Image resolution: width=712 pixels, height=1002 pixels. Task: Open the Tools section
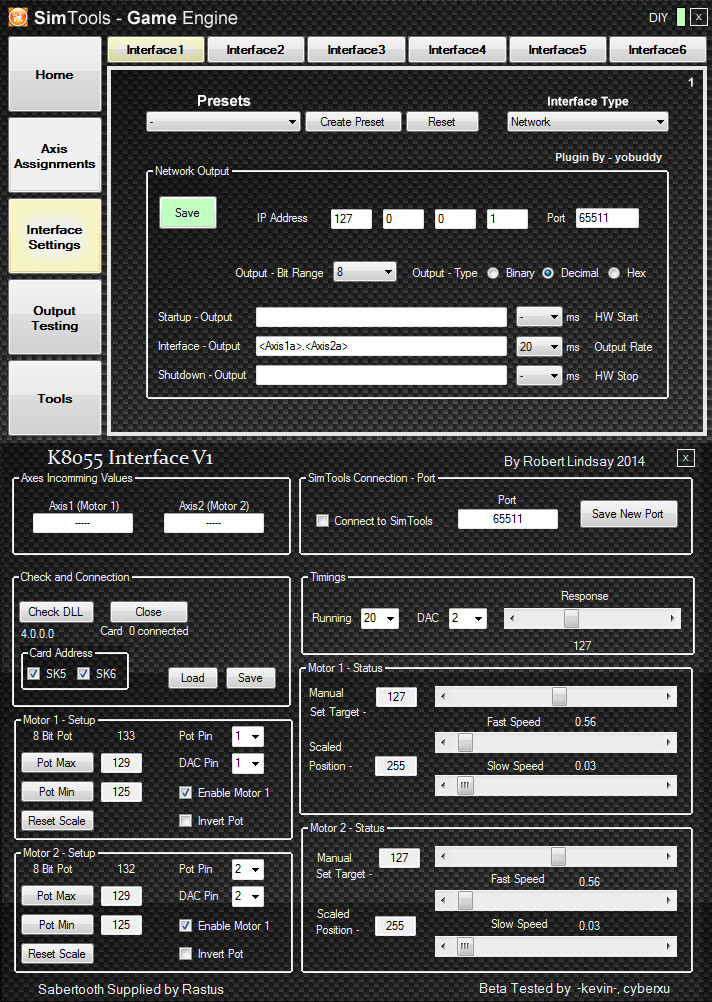tap(54, 398)
